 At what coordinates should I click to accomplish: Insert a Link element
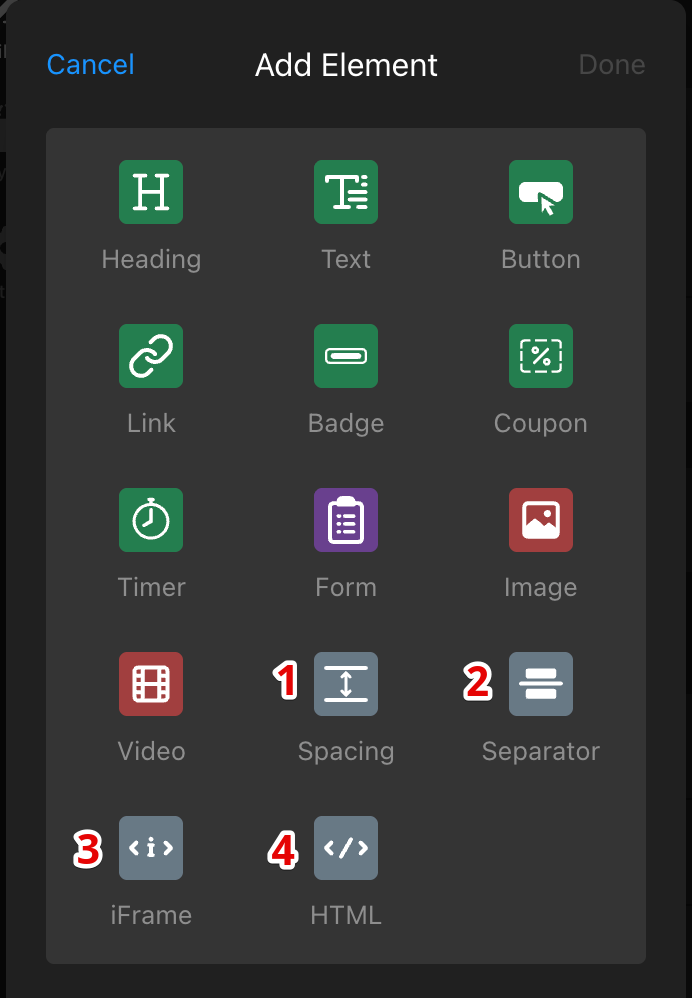pos(151,356)
